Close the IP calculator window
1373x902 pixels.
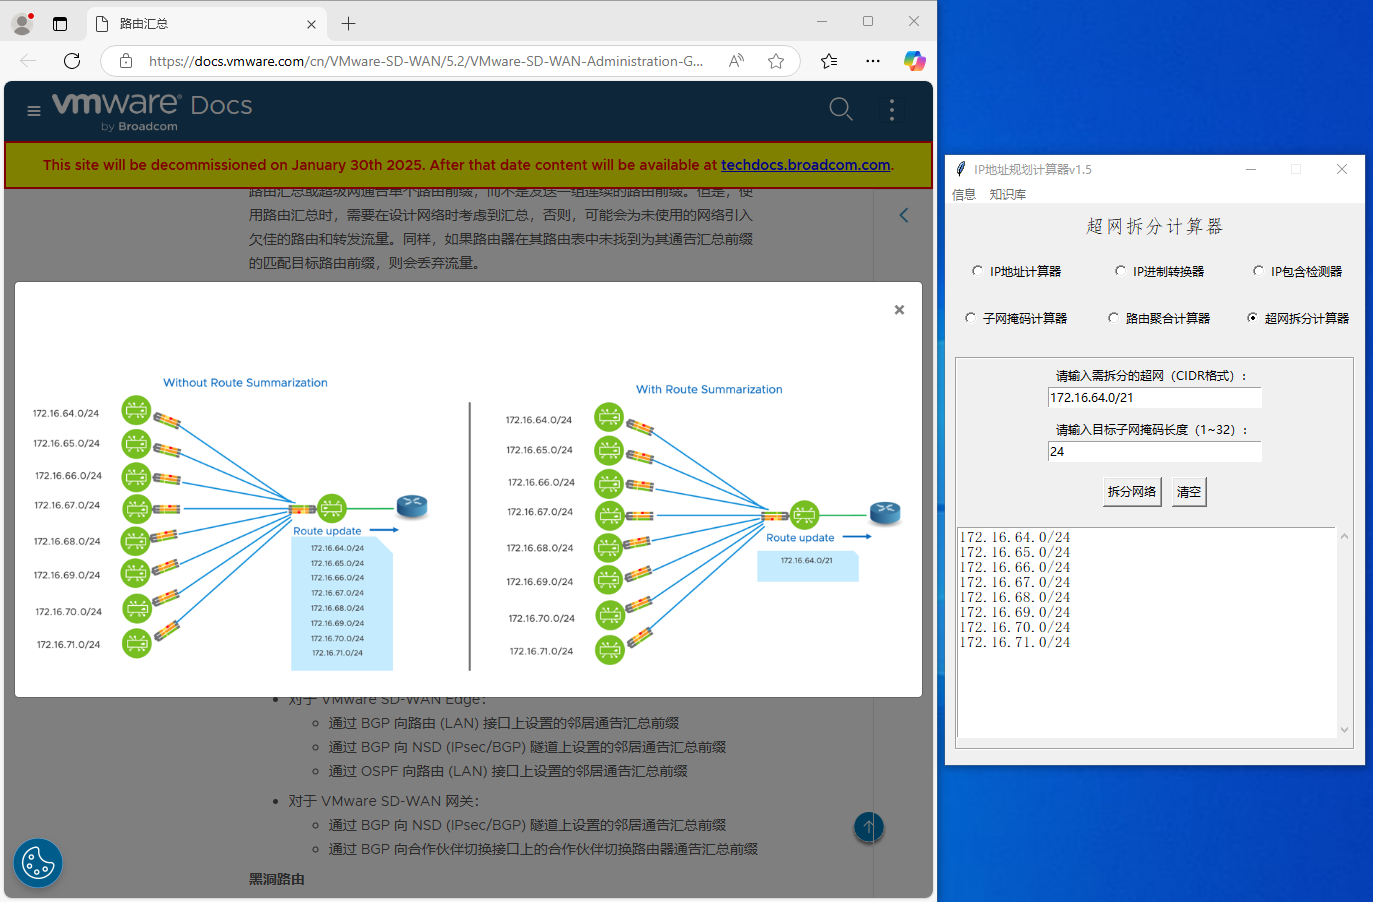tap(1342, 169)
